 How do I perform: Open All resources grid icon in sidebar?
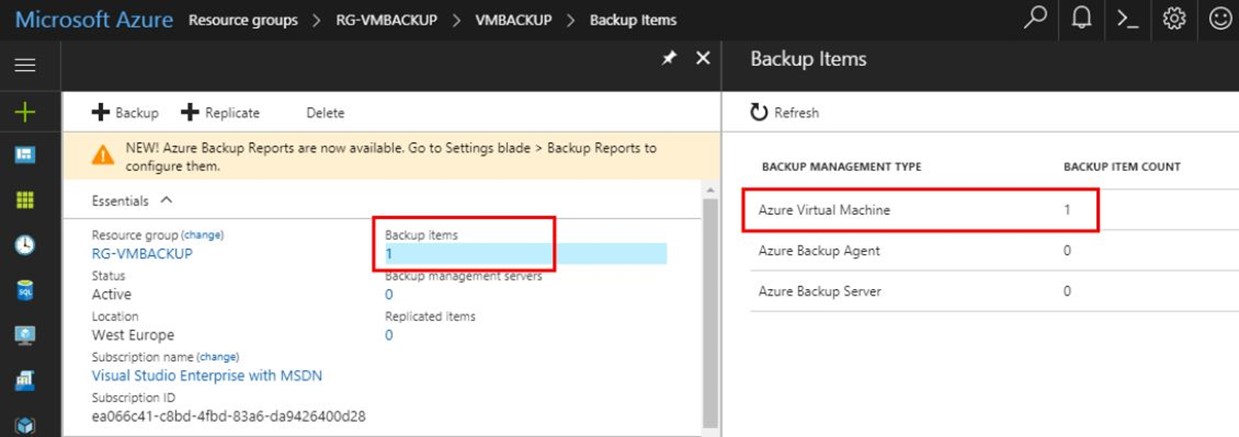point(25,200)
